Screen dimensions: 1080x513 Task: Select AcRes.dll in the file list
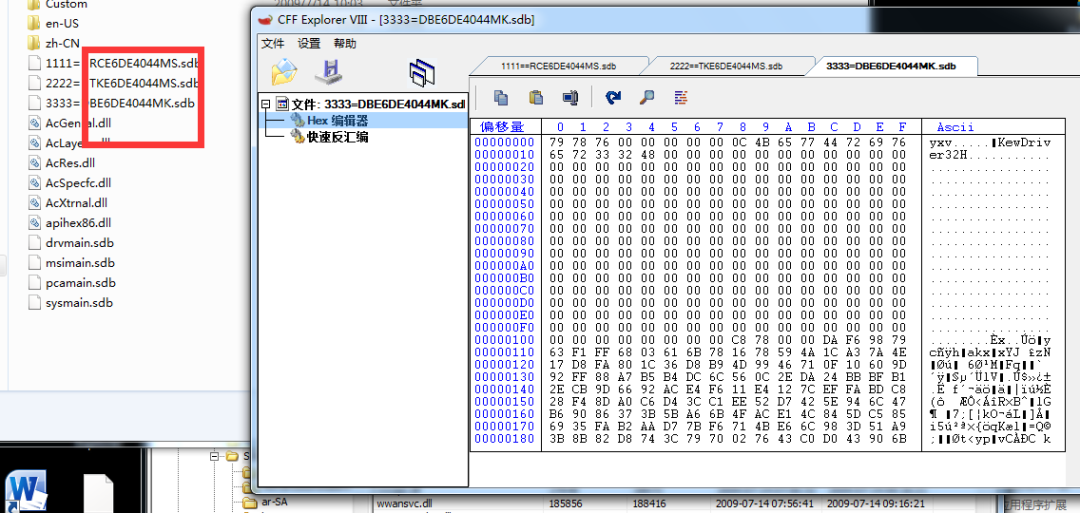pyautogui.click(x=70, y=163)
